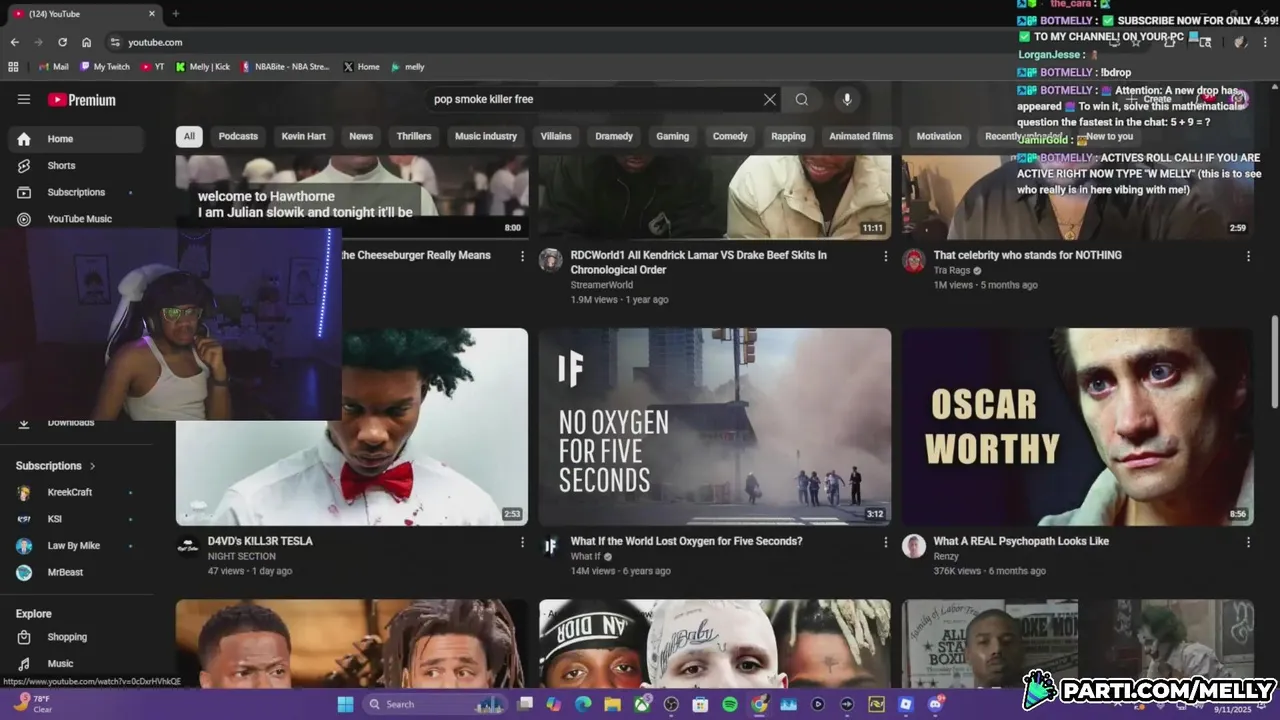The image size is (1280, 720).
Task: Click the YouTube Premium logo
Action: coord(82,100)
